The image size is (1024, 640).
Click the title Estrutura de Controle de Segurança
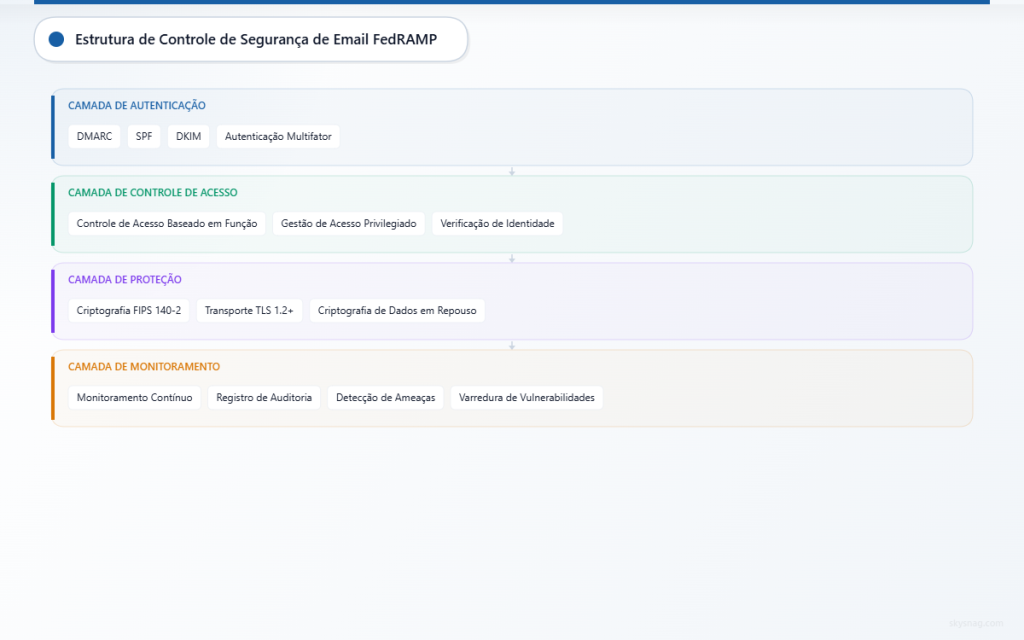point(256,40)
